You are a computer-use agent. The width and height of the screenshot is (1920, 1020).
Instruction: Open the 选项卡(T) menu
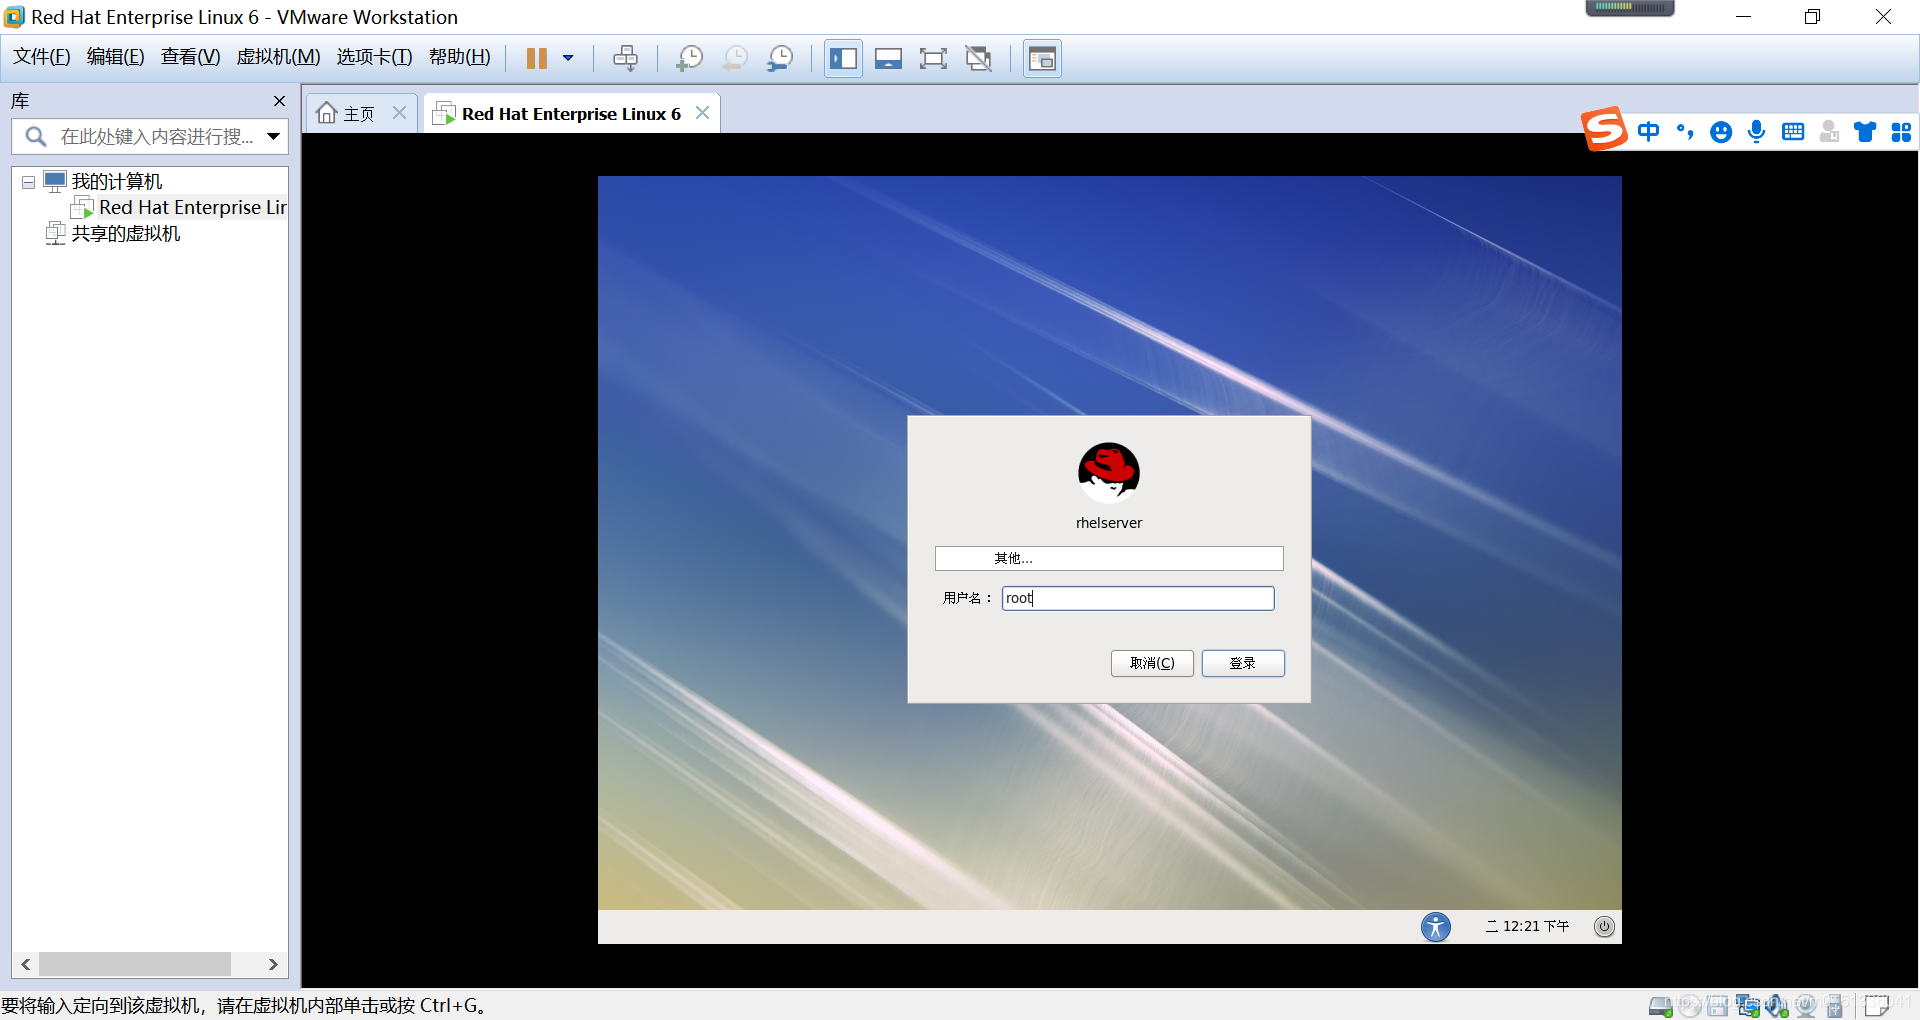(x=375, y=57)
